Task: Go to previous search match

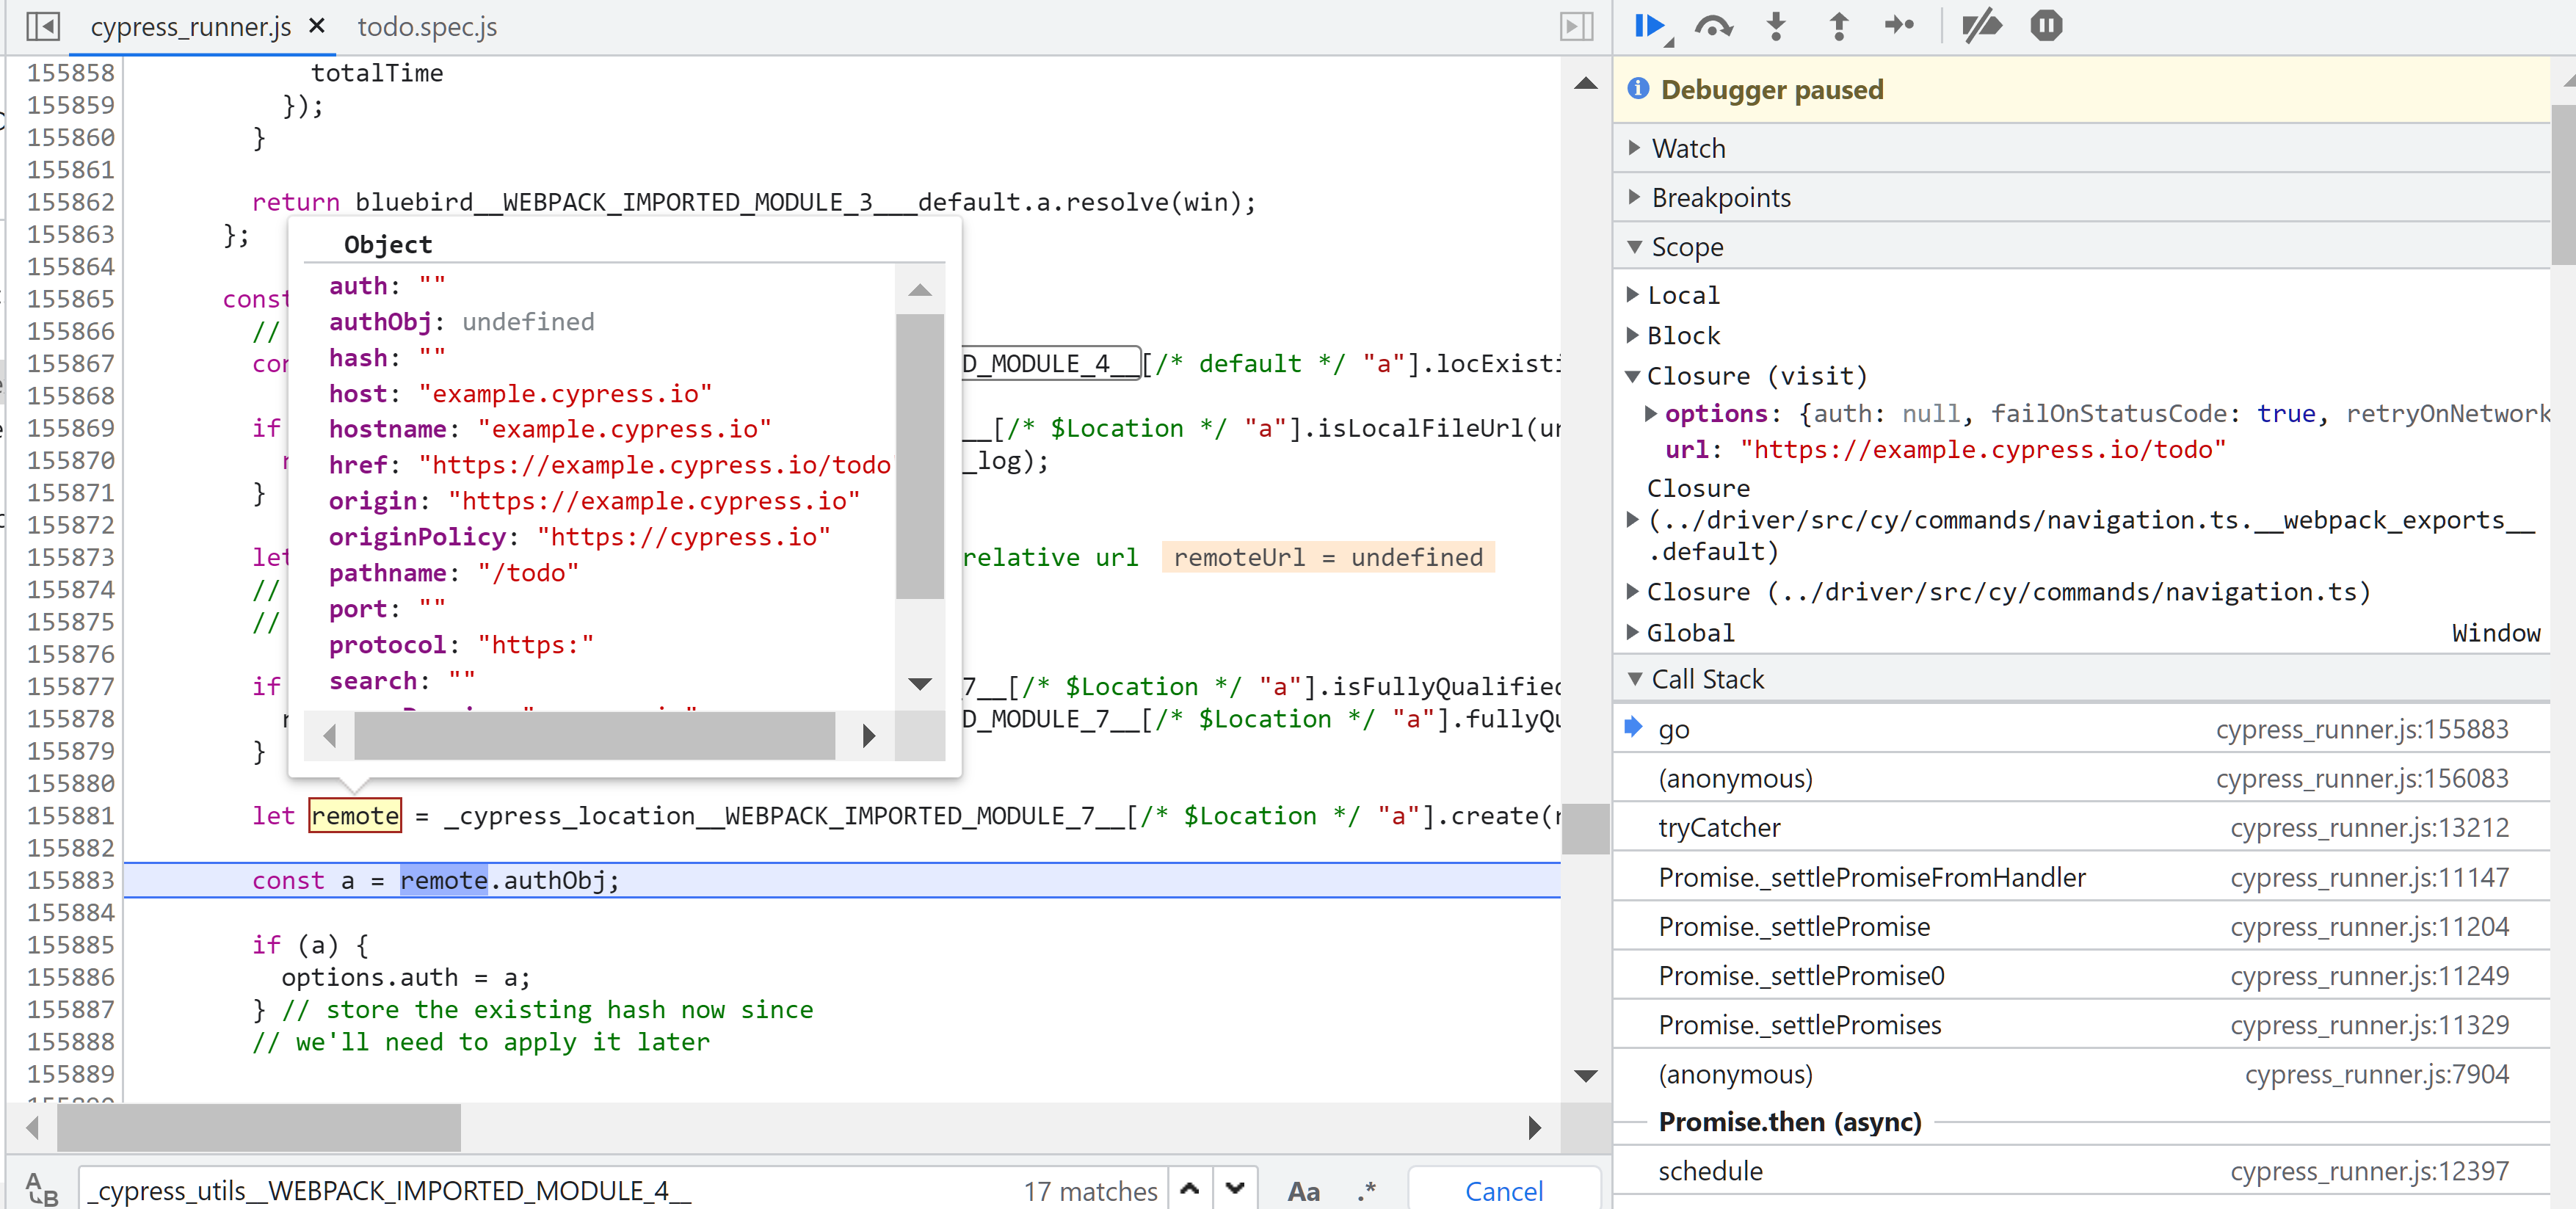Action: click(1189, 1189)
